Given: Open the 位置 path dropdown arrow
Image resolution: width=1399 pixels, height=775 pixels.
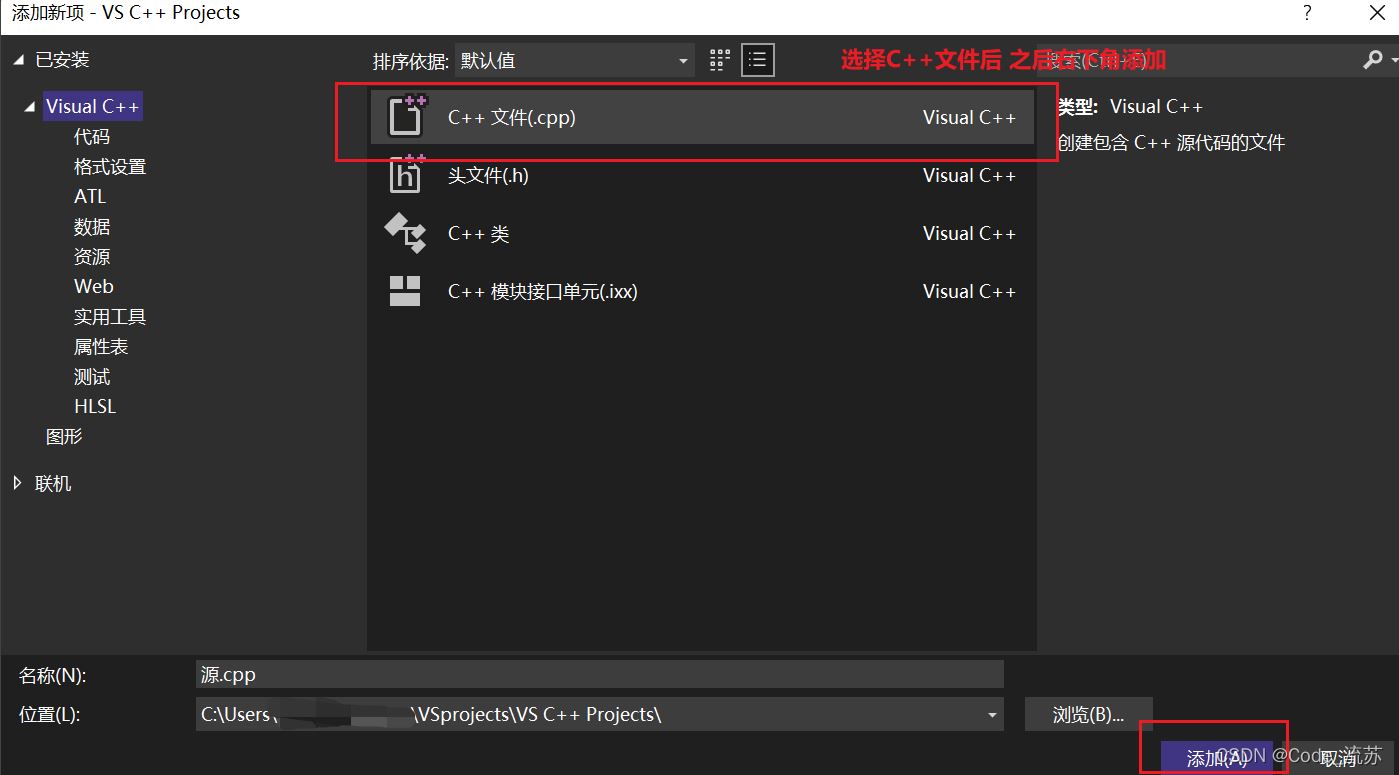Looking at the screenshot, I should click(x=992, y=715).
